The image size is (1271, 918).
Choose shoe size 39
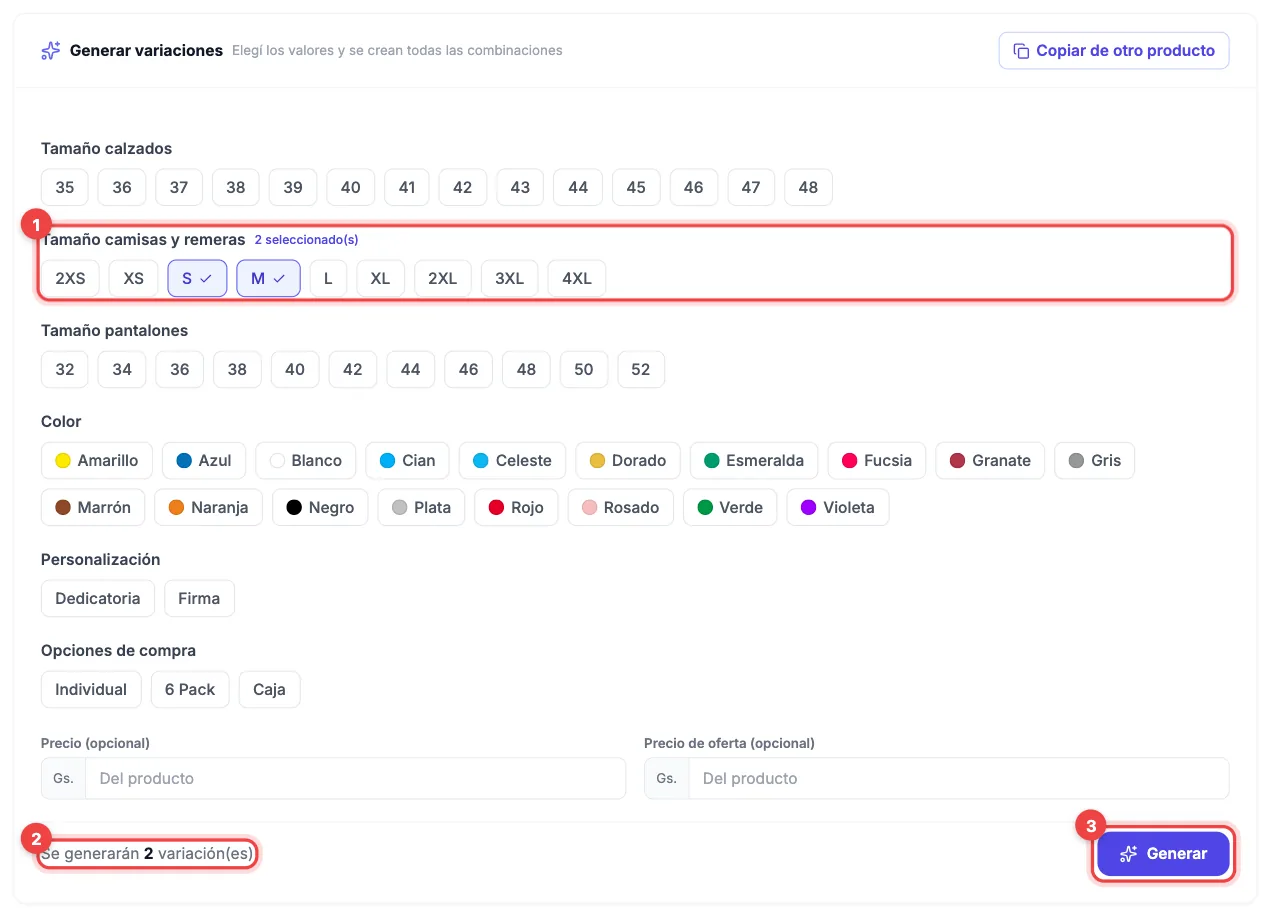pos(293,188)
